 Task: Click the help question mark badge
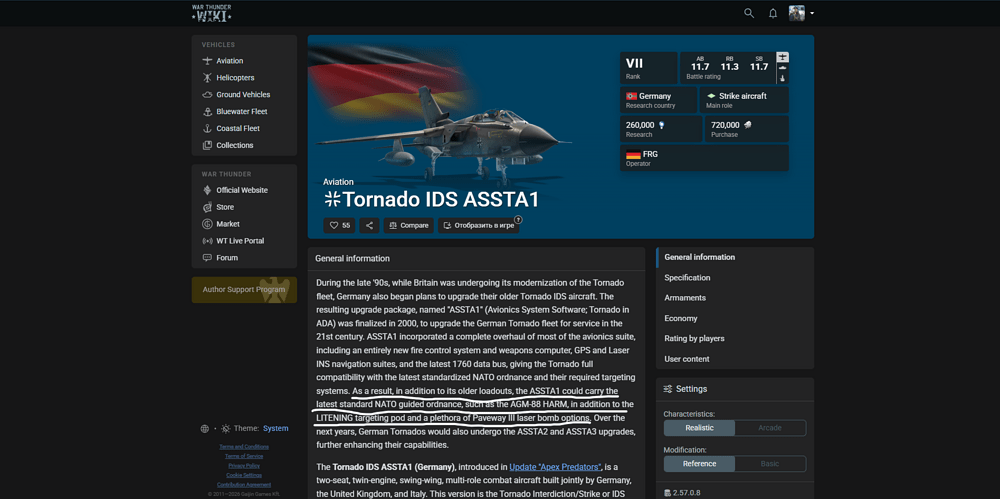pos(518,219)
